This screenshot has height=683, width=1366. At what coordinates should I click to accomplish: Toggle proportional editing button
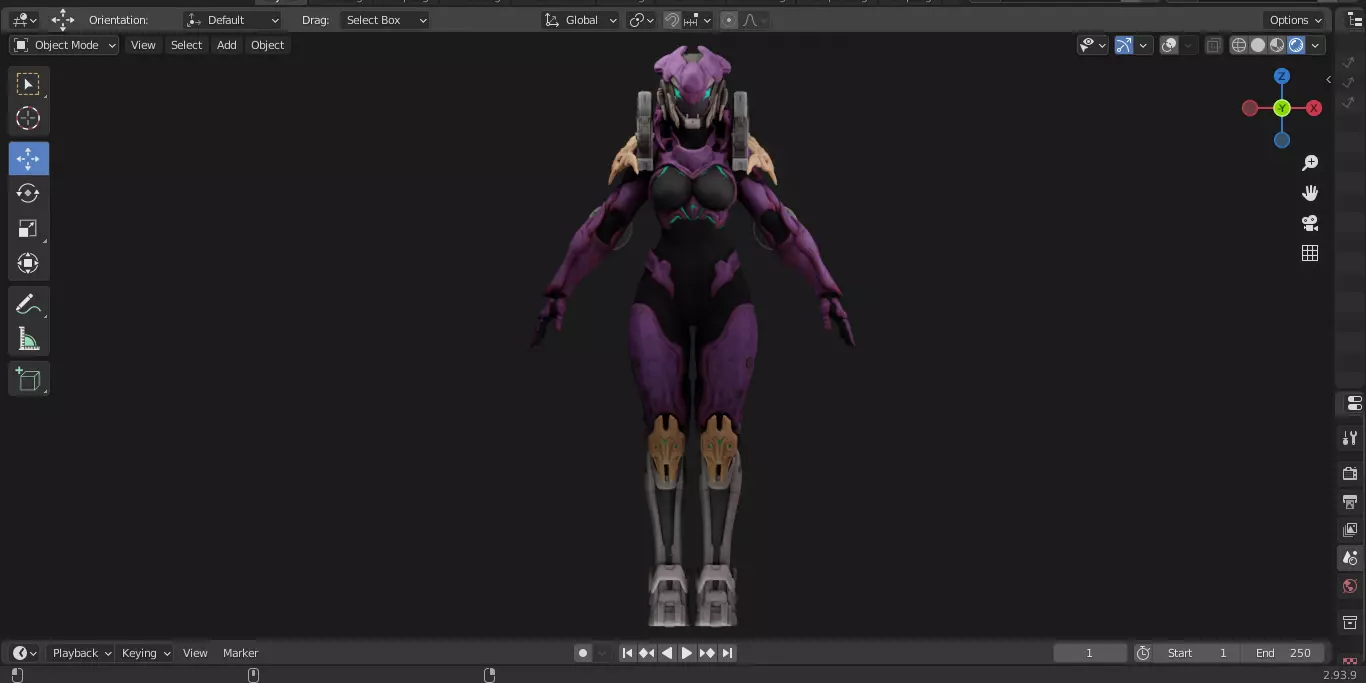[x=729, y=20]
